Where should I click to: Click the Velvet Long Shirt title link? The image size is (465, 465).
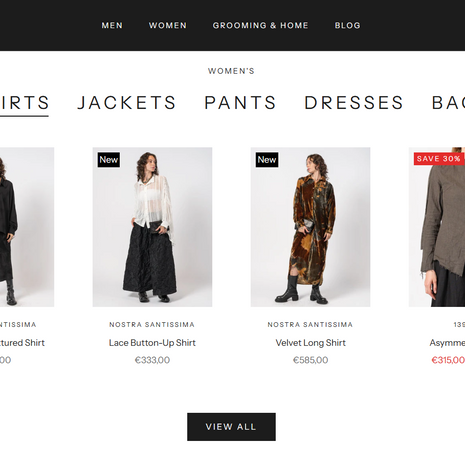click(x=310, y=343)
